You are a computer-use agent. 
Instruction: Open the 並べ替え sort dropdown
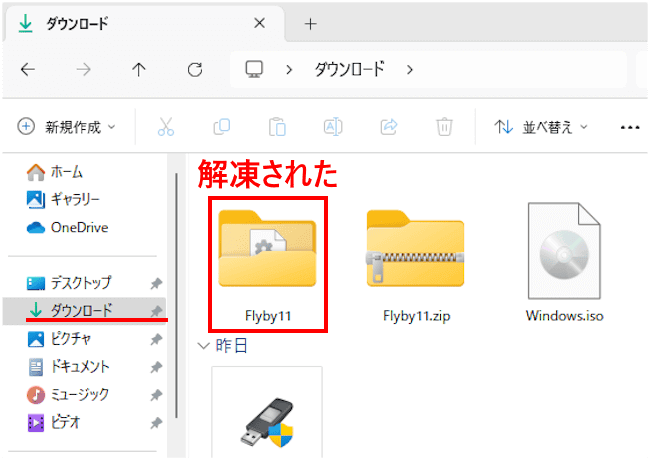tap(541, 127)
